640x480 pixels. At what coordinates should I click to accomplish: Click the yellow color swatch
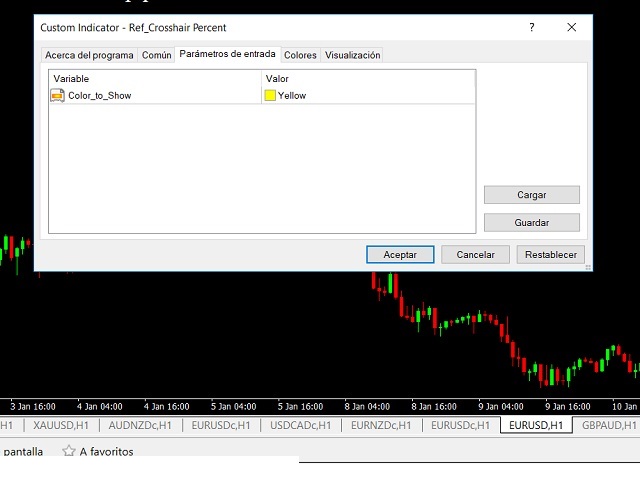270,96
